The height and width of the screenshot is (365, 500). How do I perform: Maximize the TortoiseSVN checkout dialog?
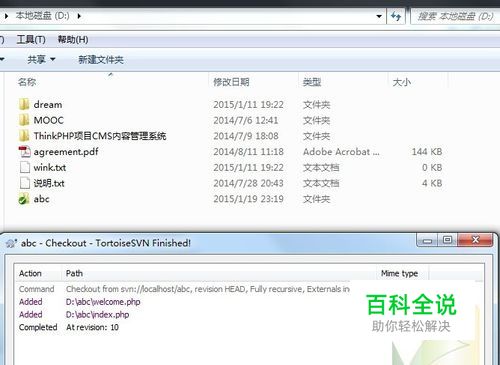point(448,240)
